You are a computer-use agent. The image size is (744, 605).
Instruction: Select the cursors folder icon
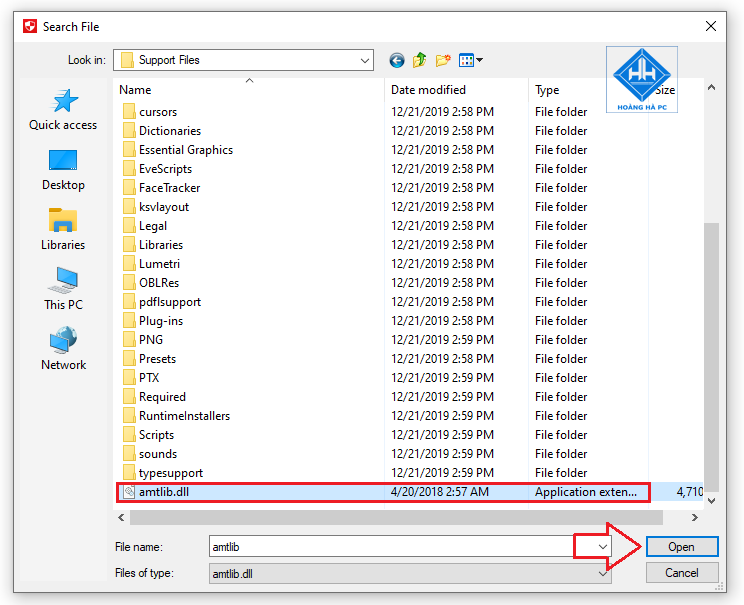(129, 112)
